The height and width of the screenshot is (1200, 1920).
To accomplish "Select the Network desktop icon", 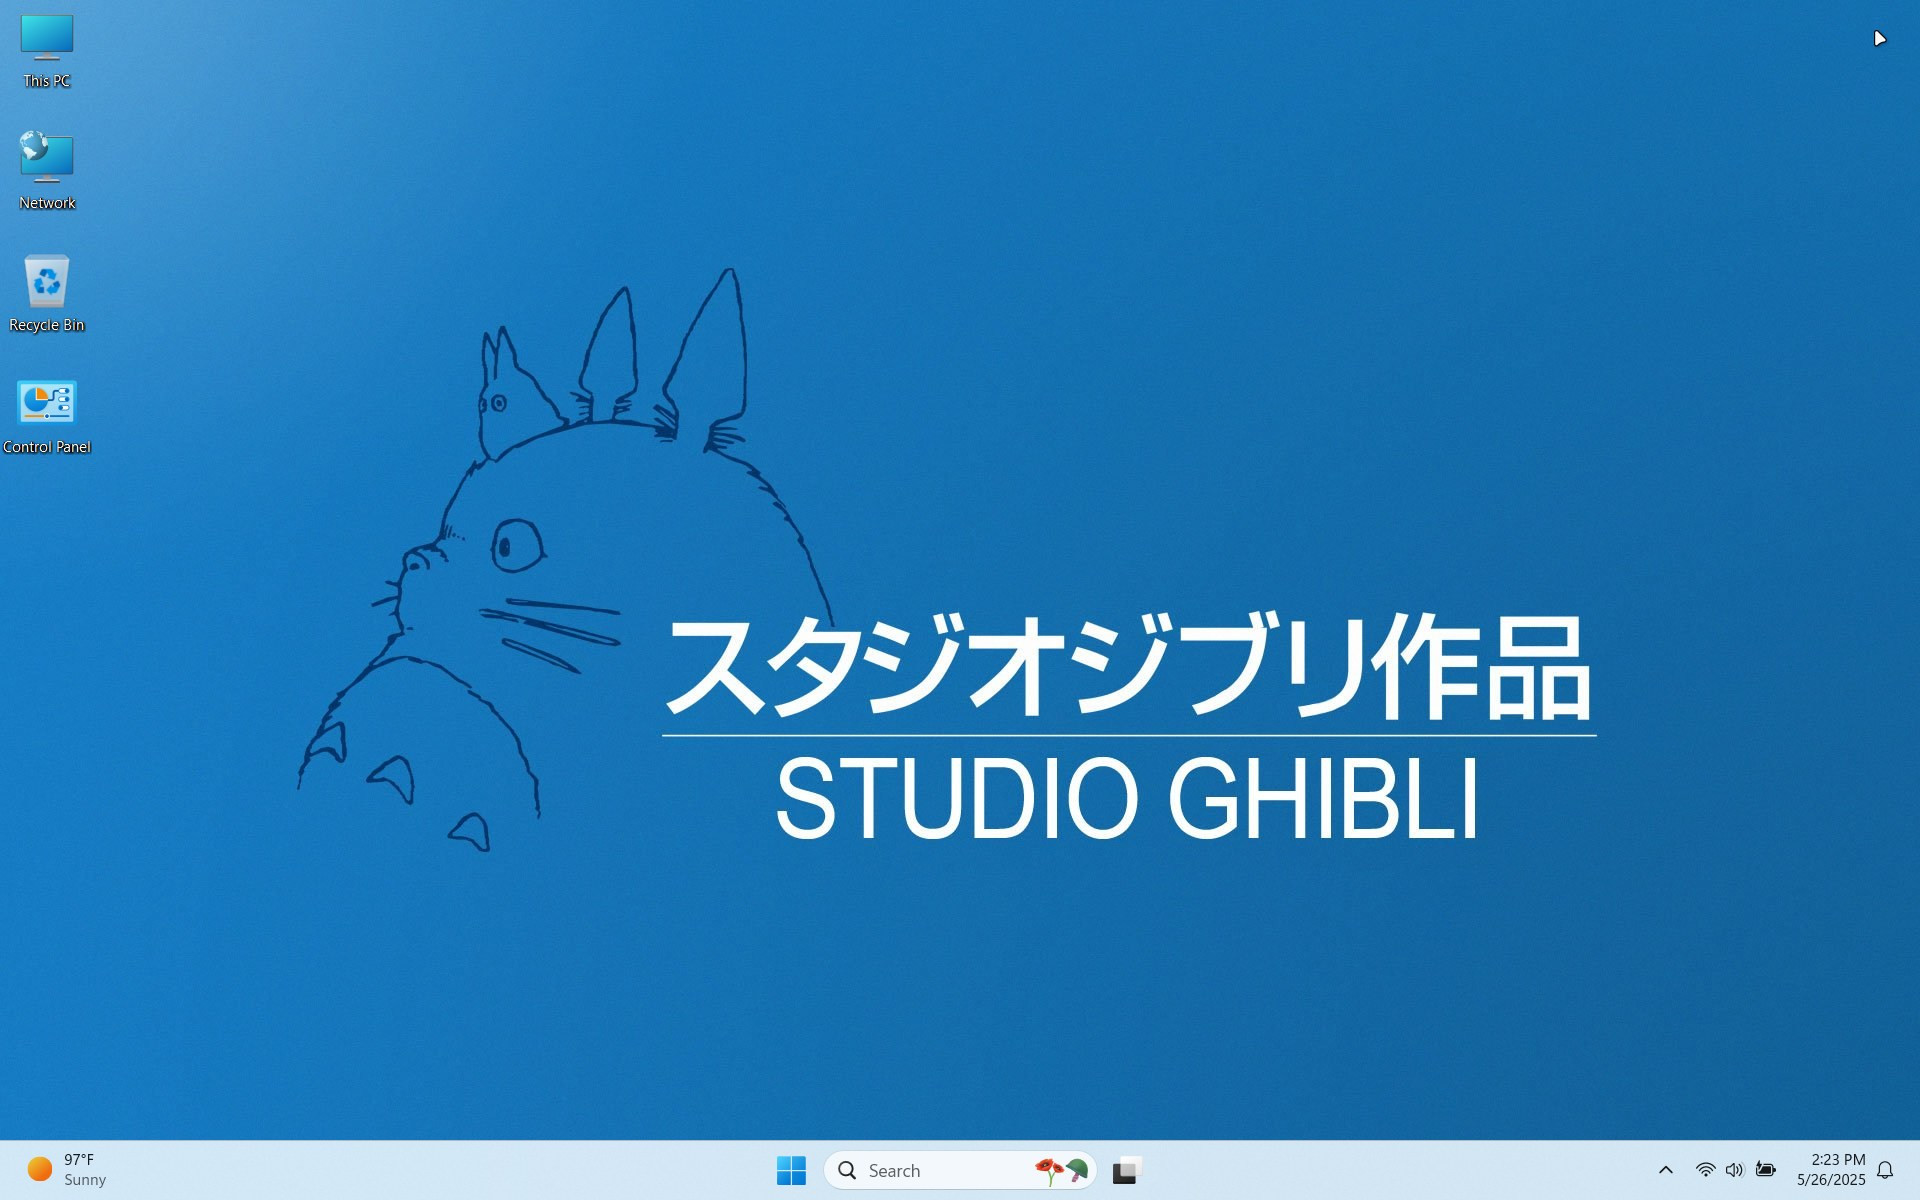I will point(47,171).
